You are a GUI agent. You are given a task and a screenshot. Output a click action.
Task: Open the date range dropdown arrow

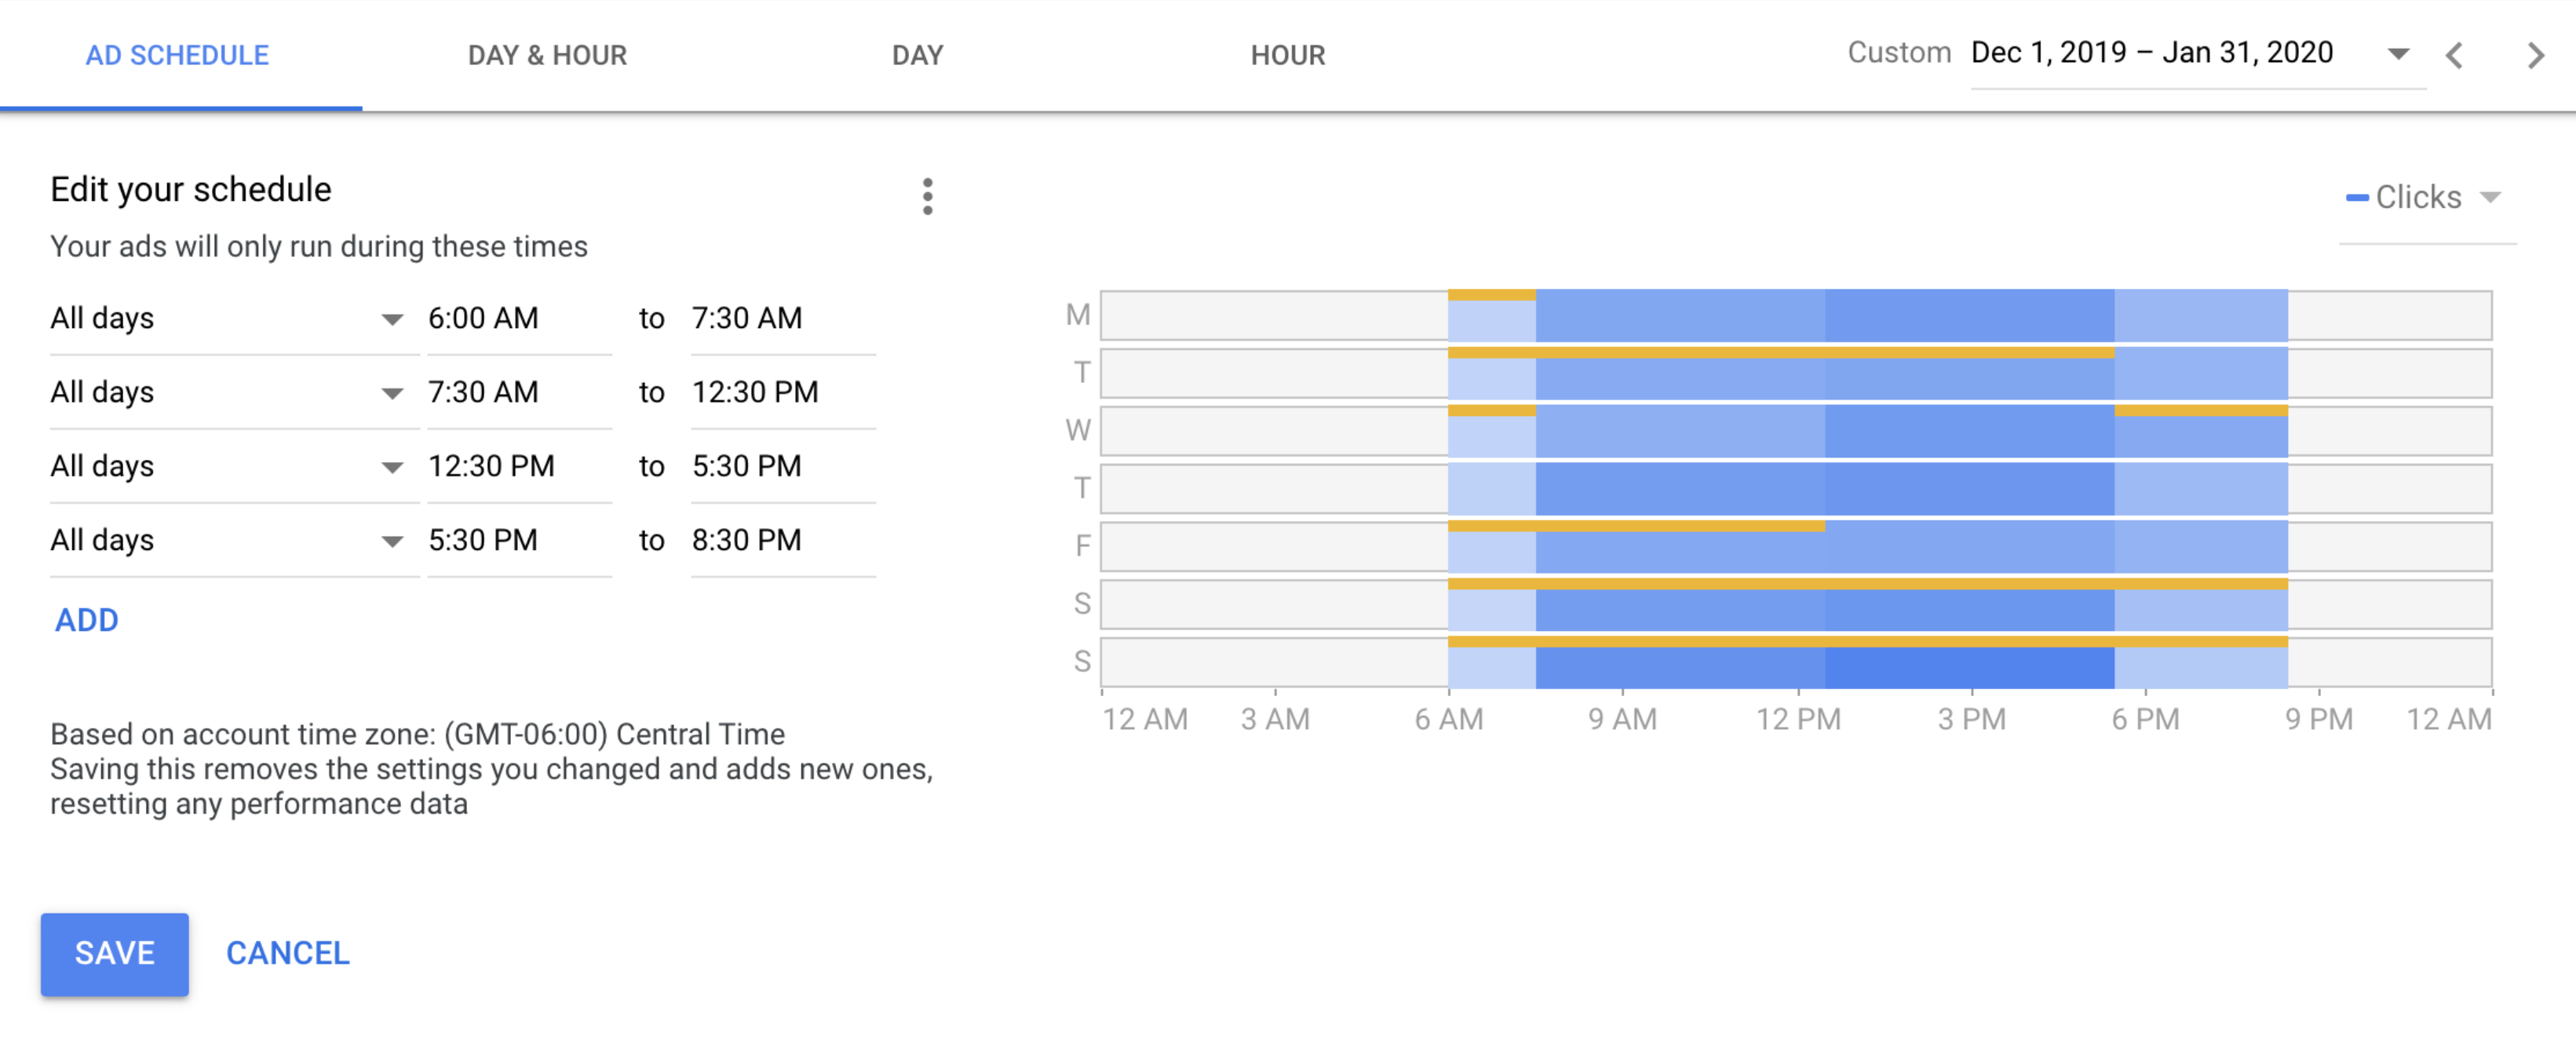pyautogui.click(x=2398, y=54)
